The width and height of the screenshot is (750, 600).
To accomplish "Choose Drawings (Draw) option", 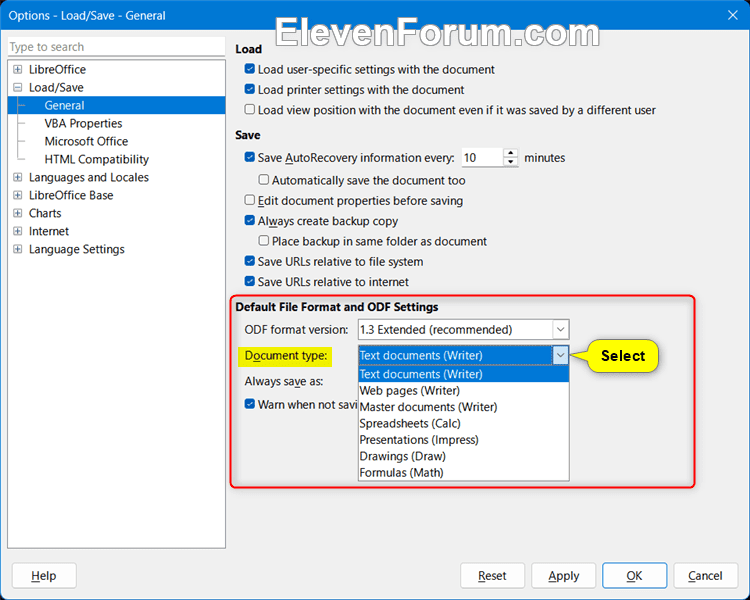I will click(463, 456).
